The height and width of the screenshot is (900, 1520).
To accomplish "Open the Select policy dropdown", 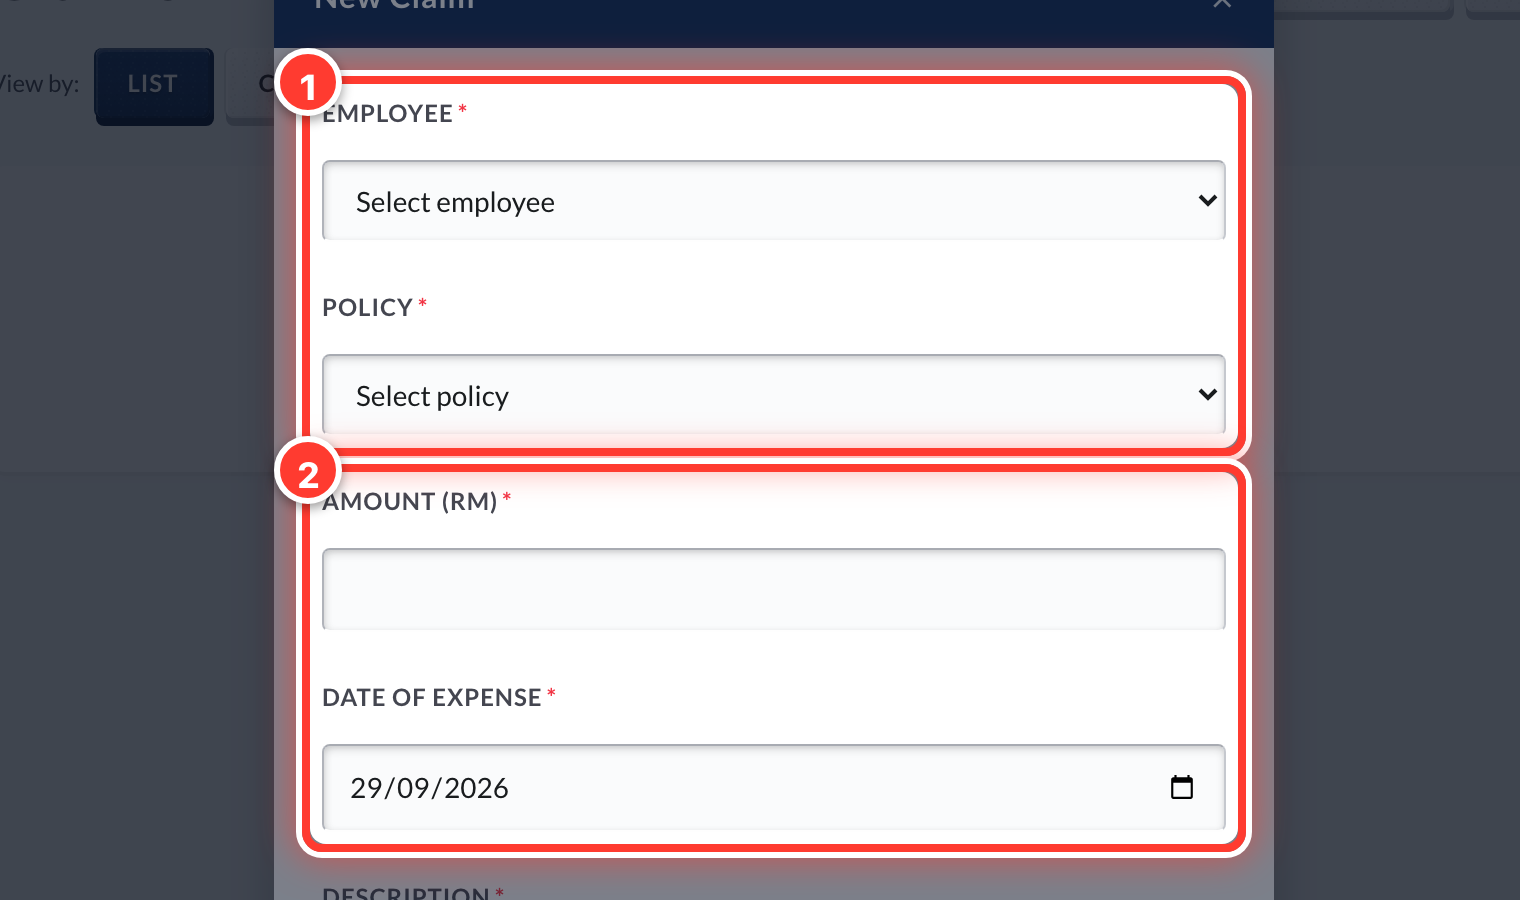I will [773, 395].
